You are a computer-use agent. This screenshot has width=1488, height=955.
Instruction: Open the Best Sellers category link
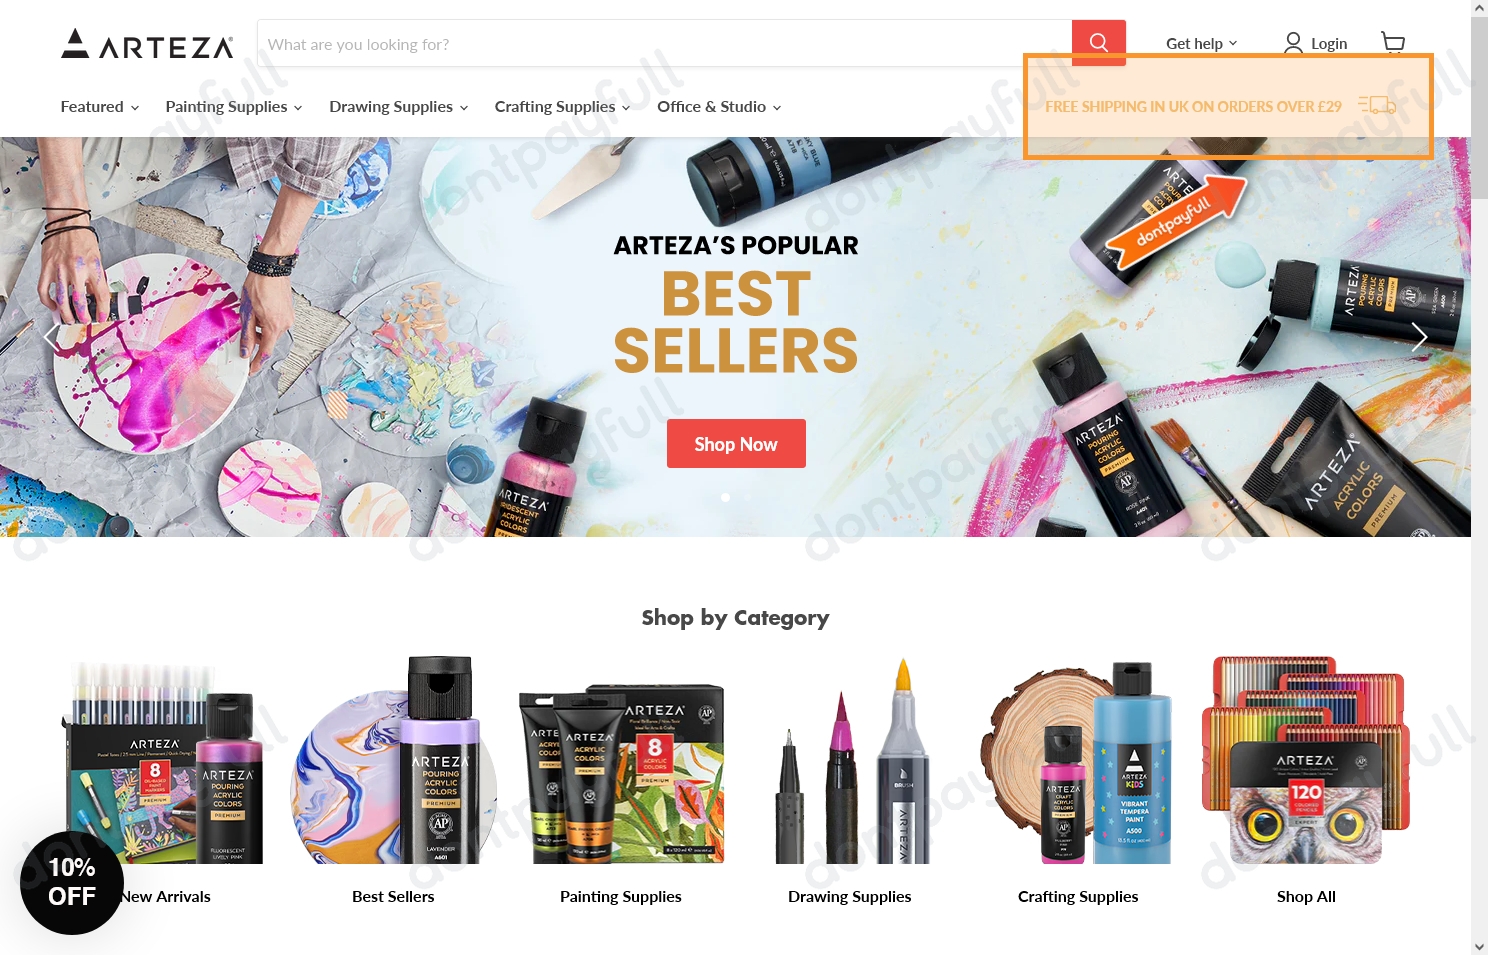click(393, 896)
